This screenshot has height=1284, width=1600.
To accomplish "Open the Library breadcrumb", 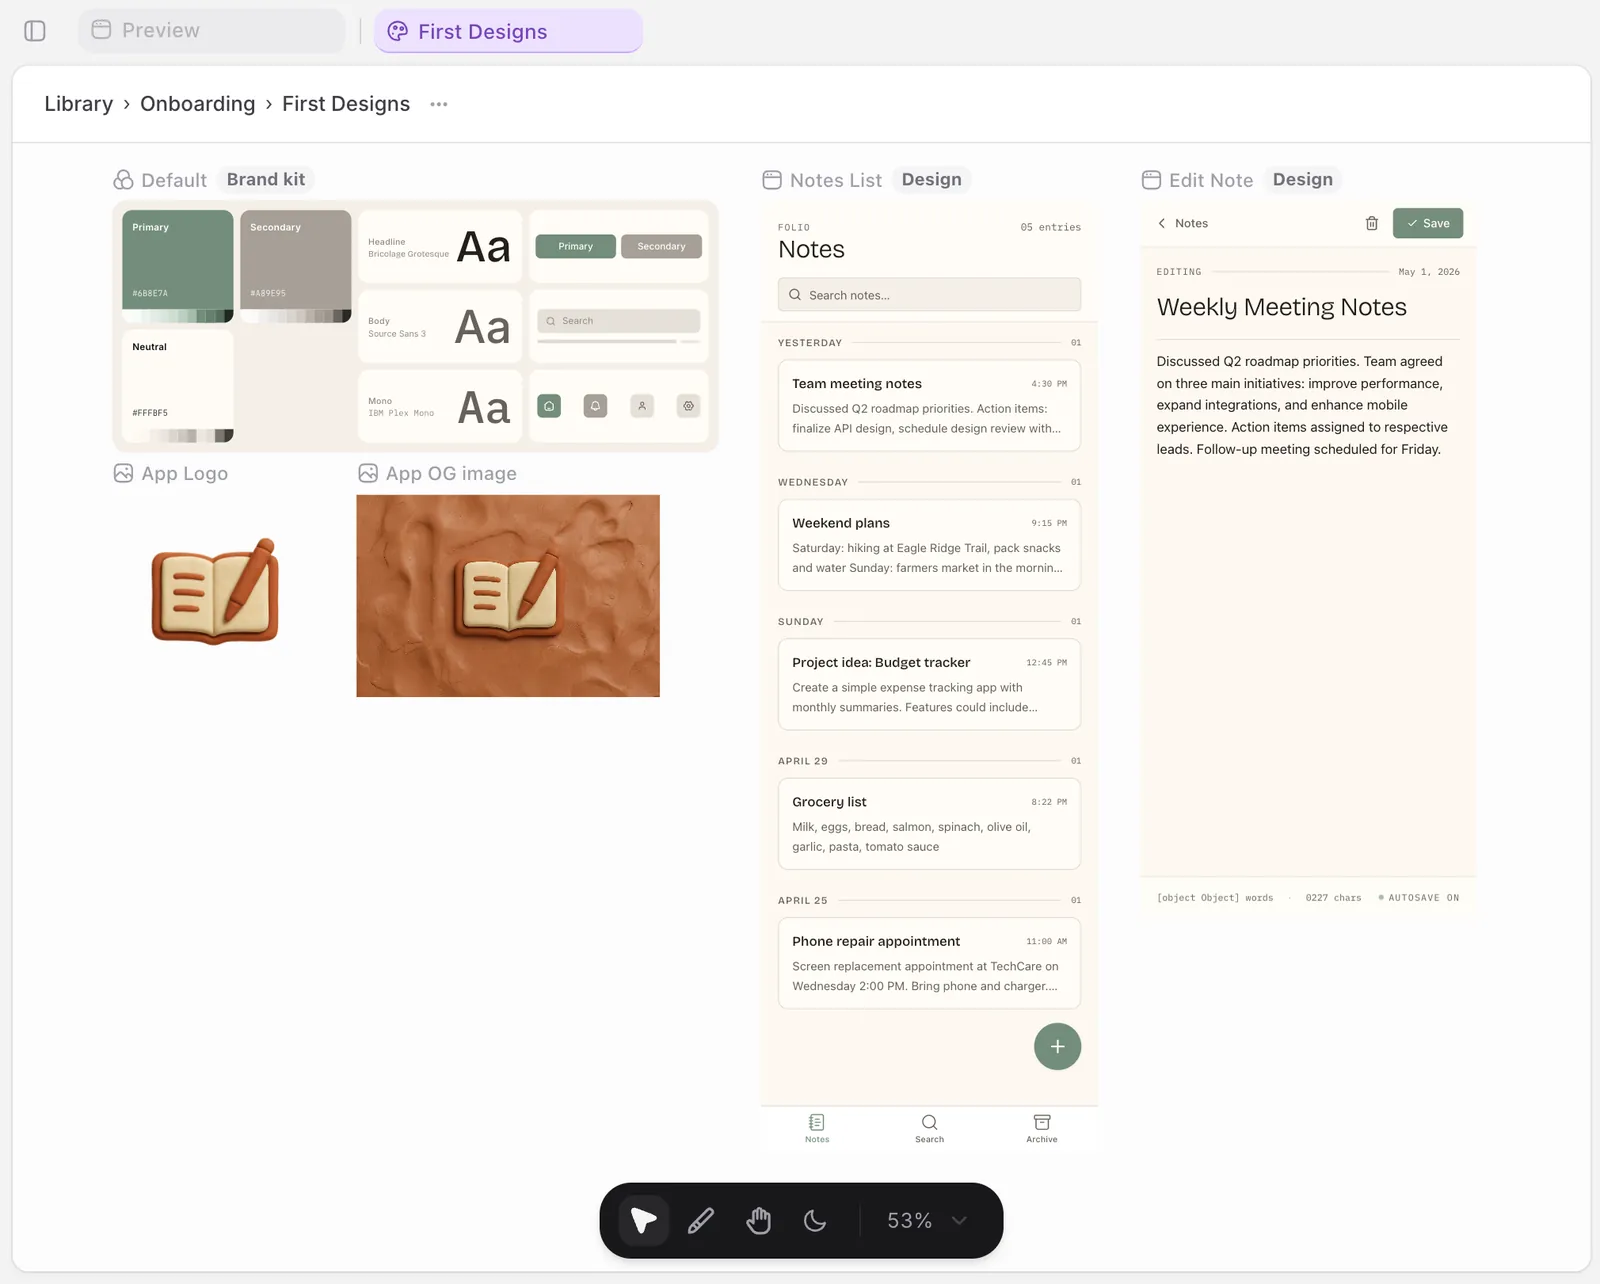I will coord(79,104).
